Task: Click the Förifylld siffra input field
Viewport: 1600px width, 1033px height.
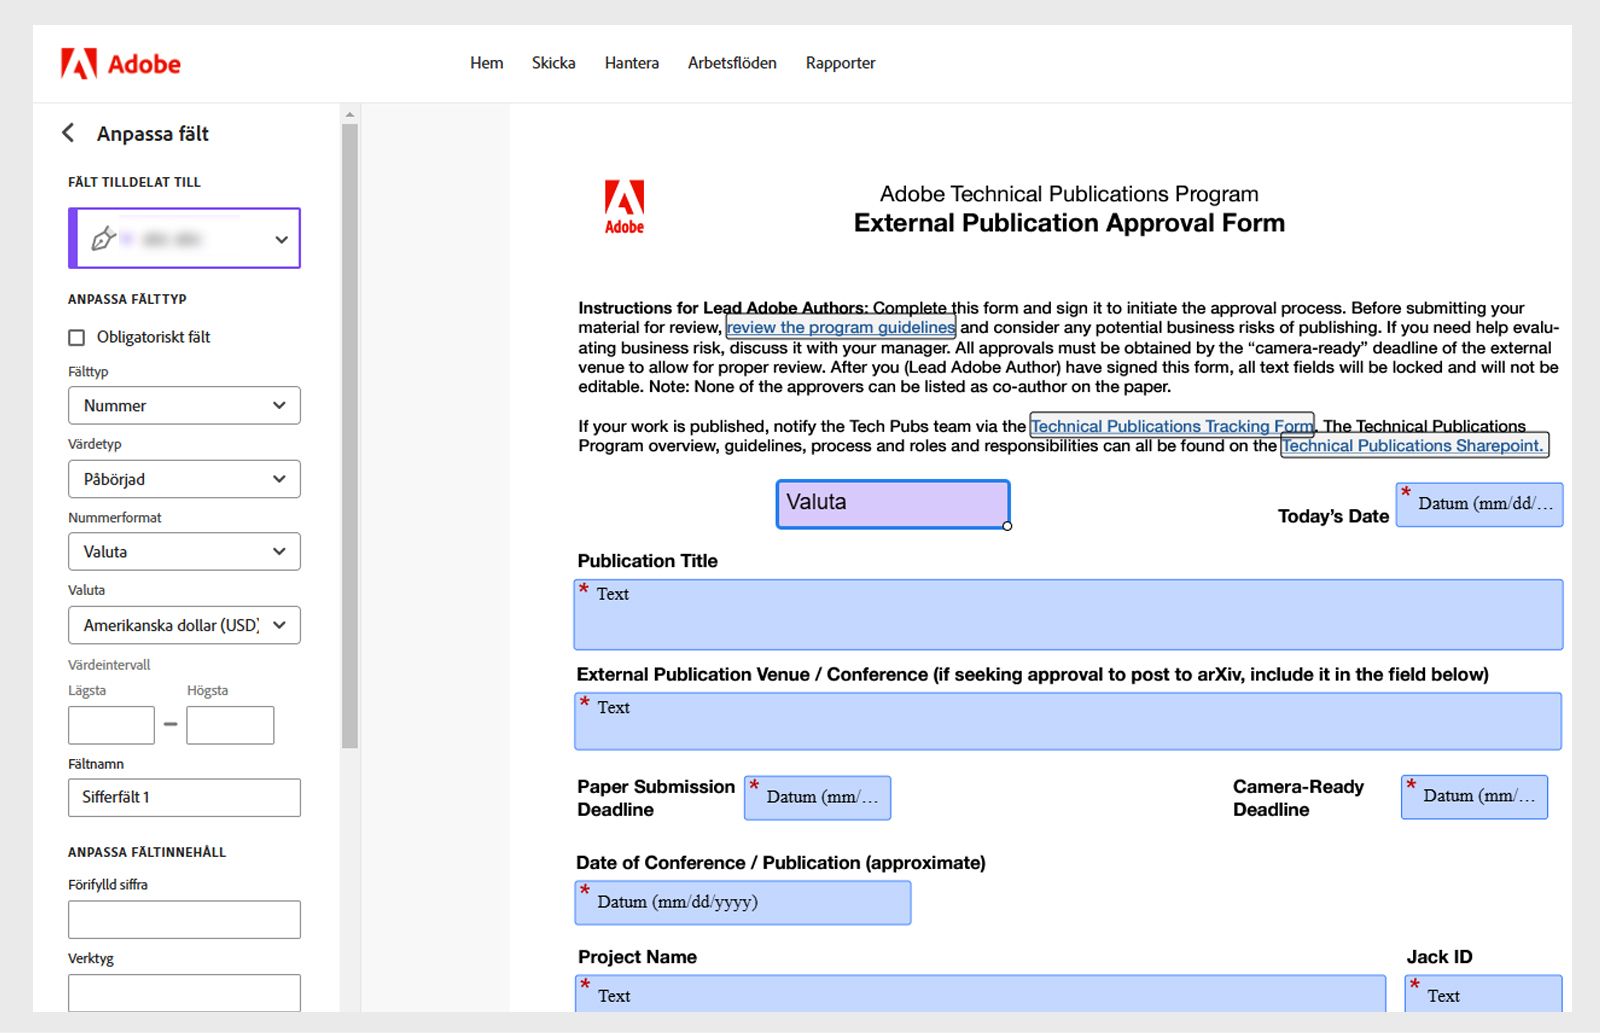Action: point(184,920)
